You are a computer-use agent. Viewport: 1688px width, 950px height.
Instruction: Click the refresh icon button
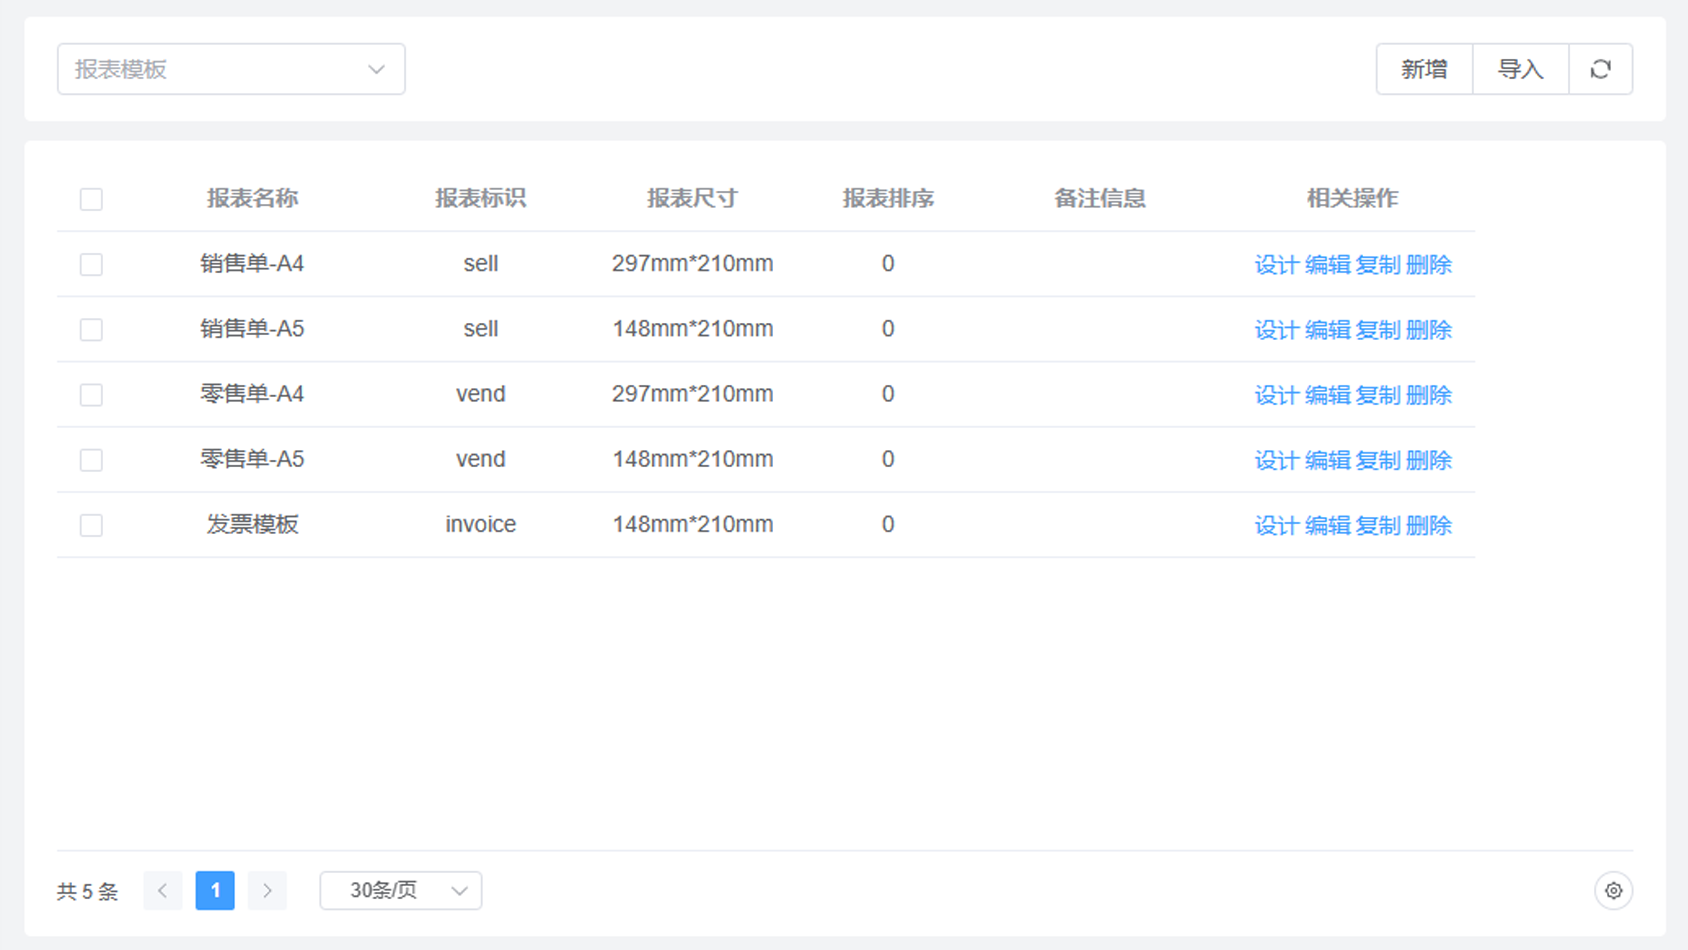1600,69
